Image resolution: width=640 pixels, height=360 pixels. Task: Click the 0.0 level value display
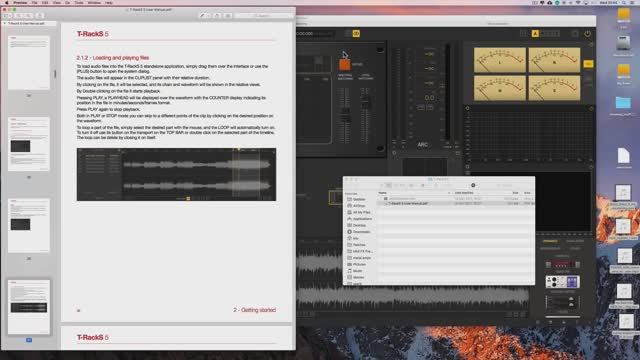pyautogui.click(x=429, y=98)
